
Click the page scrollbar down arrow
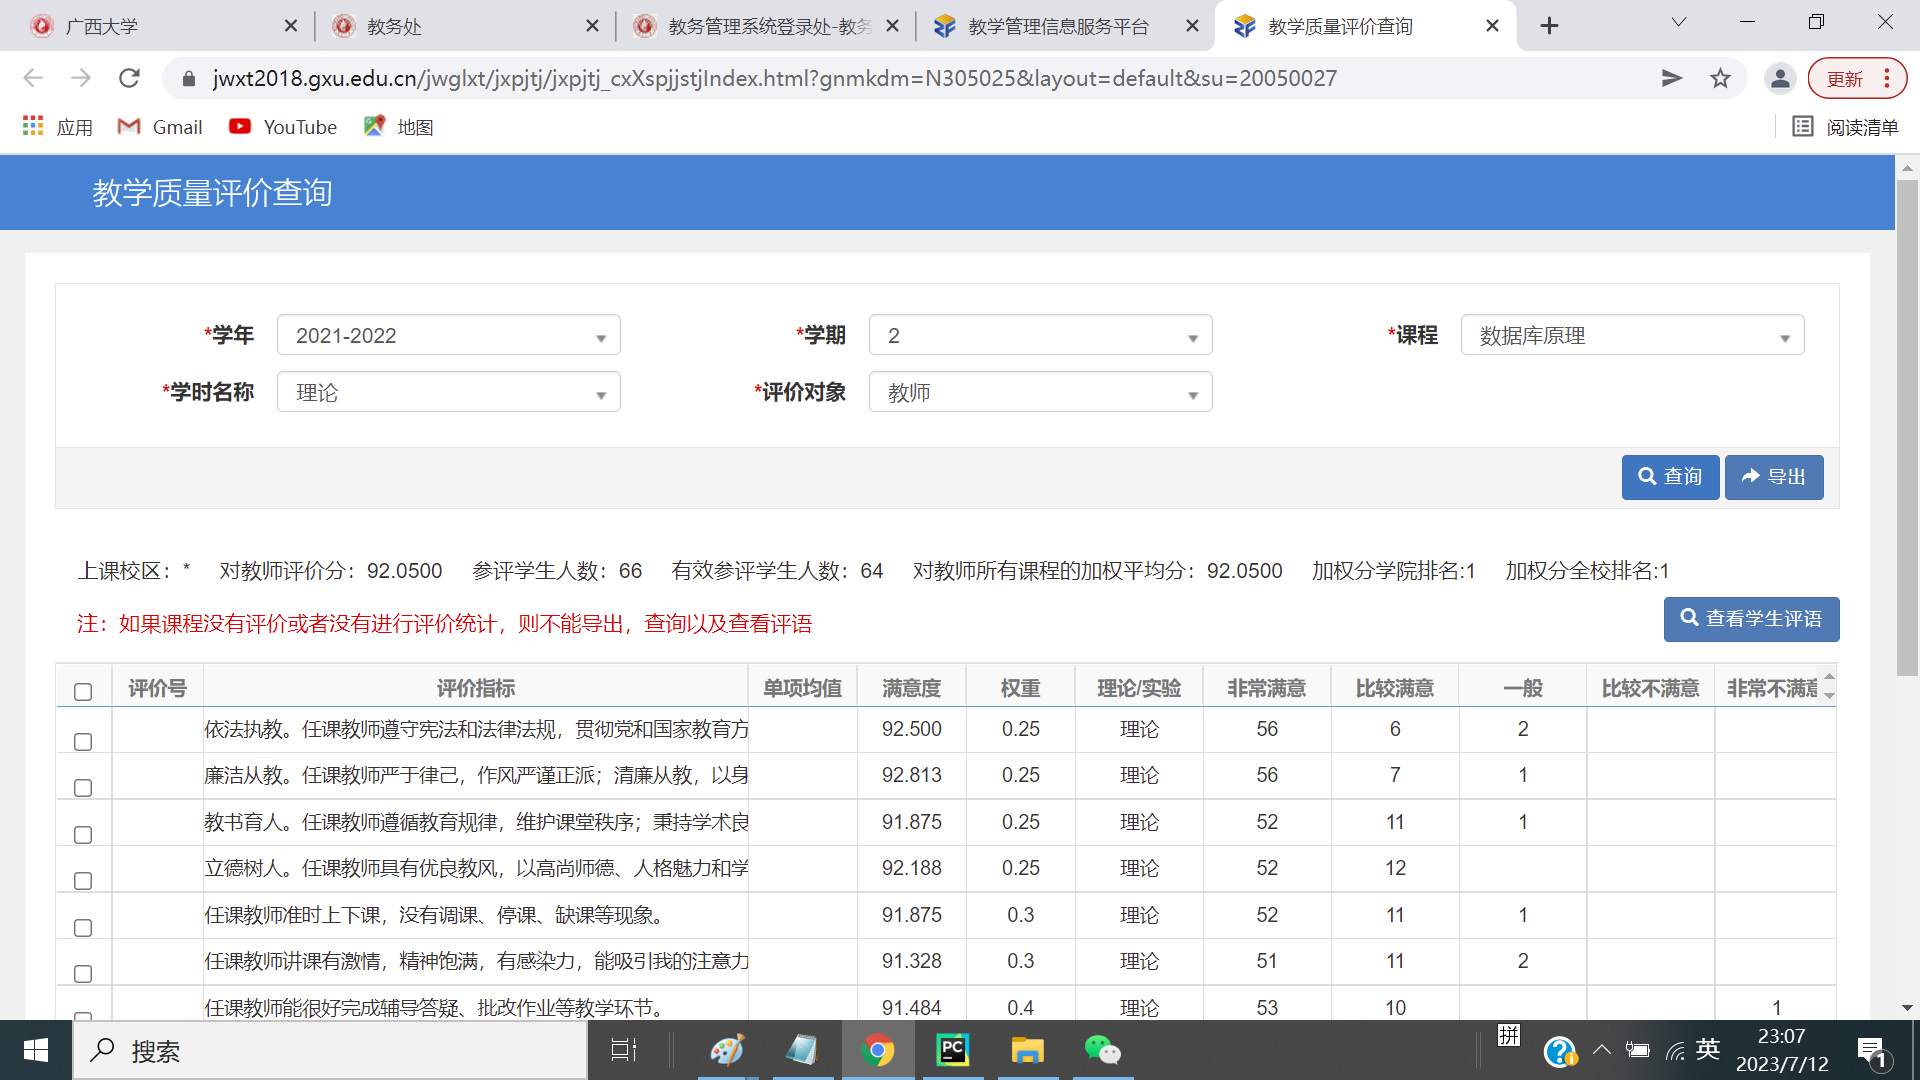pyautogui.click(x=1907, y=1008)
